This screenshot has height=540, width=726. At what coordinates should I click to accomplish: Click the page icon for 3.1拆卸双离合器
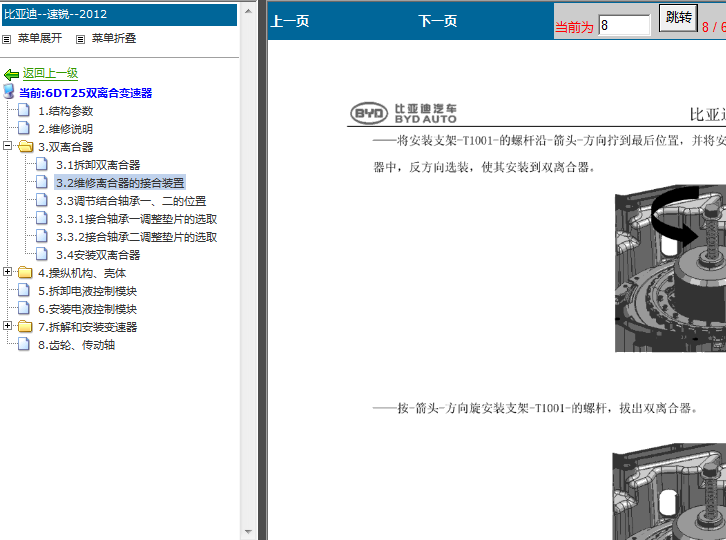[42, 164]
